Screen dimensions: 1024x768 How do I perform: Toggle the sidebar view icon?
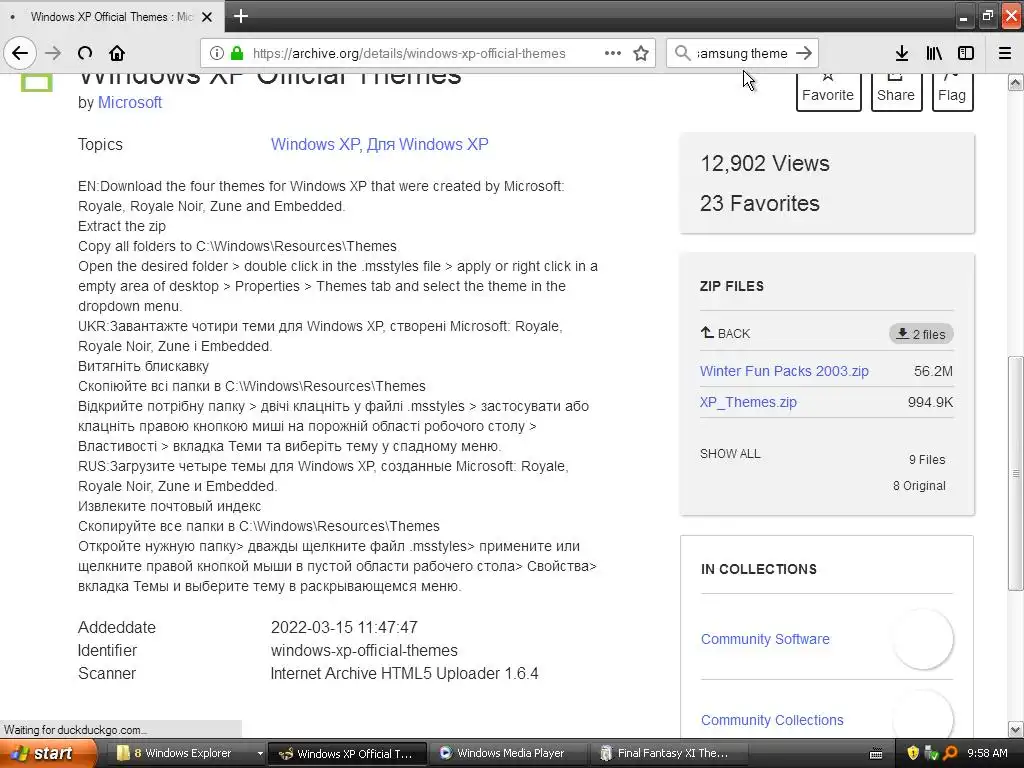tap(966, 53)
